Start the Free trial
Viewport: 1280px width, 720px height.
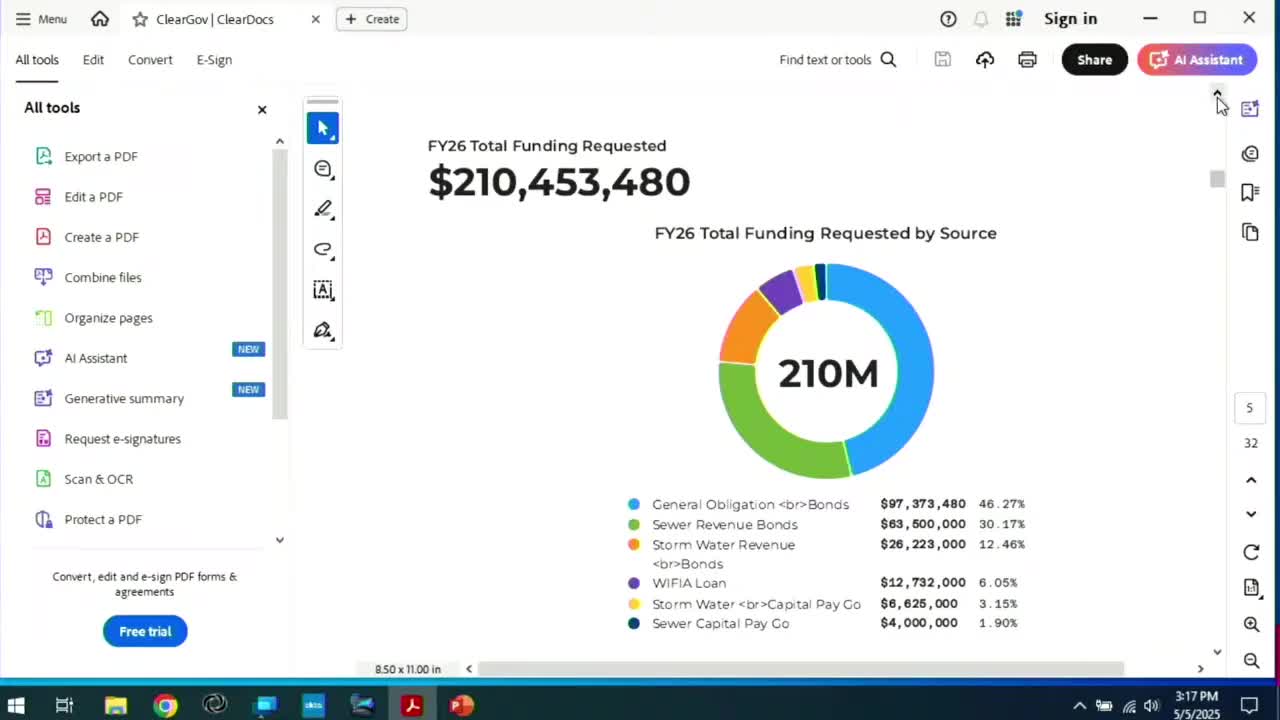(x=145, y=631)
